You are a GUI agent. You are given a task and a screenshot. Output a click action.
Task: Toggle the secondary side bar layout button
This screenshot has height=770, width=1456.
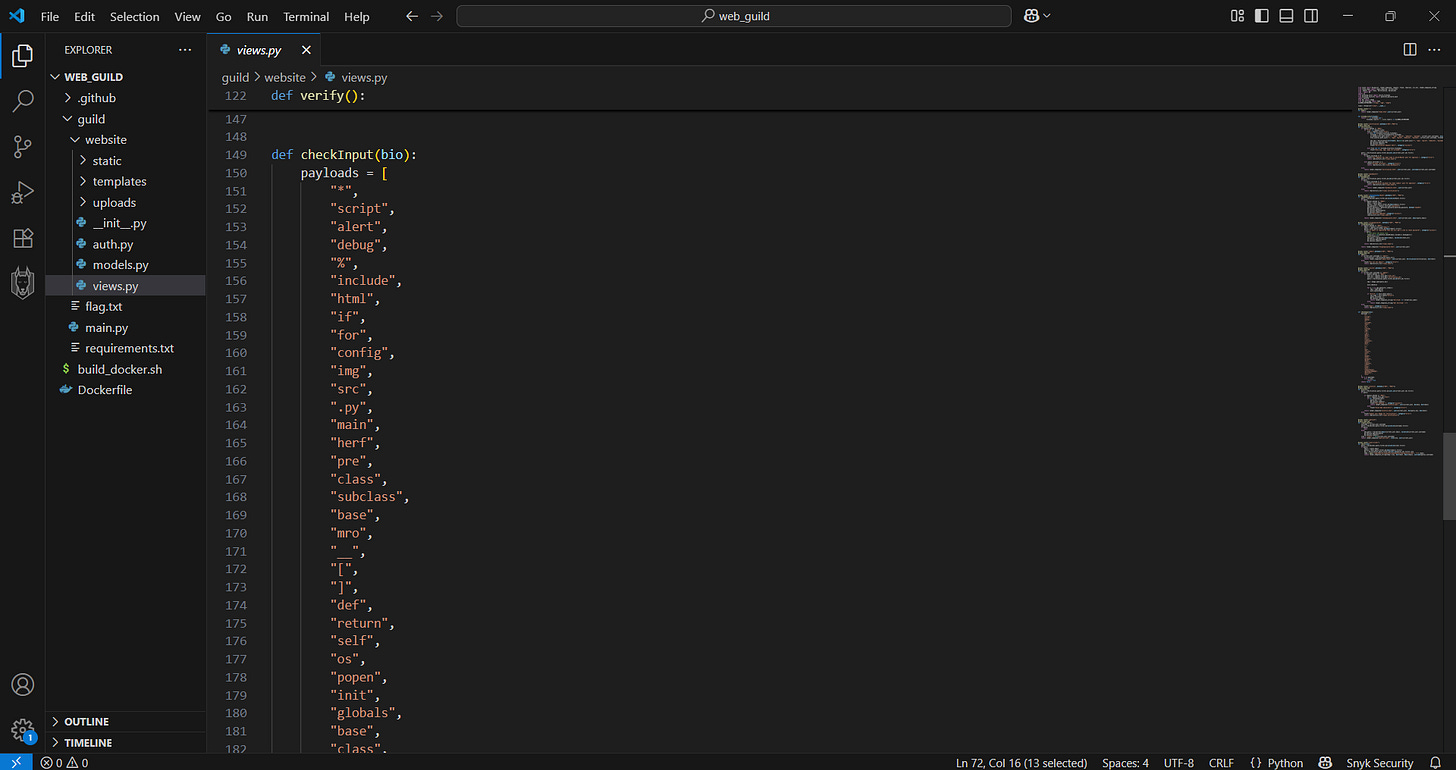[1312, 16]
